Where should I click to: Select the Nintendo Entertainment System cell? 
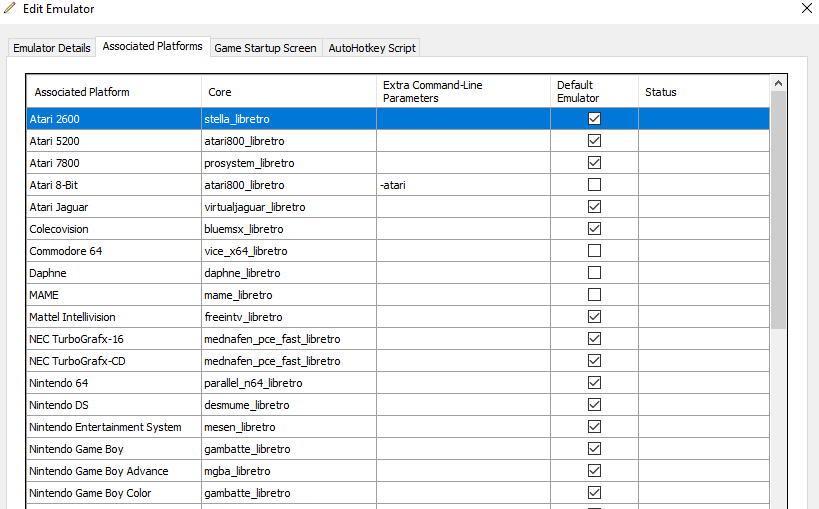point(114,426)
